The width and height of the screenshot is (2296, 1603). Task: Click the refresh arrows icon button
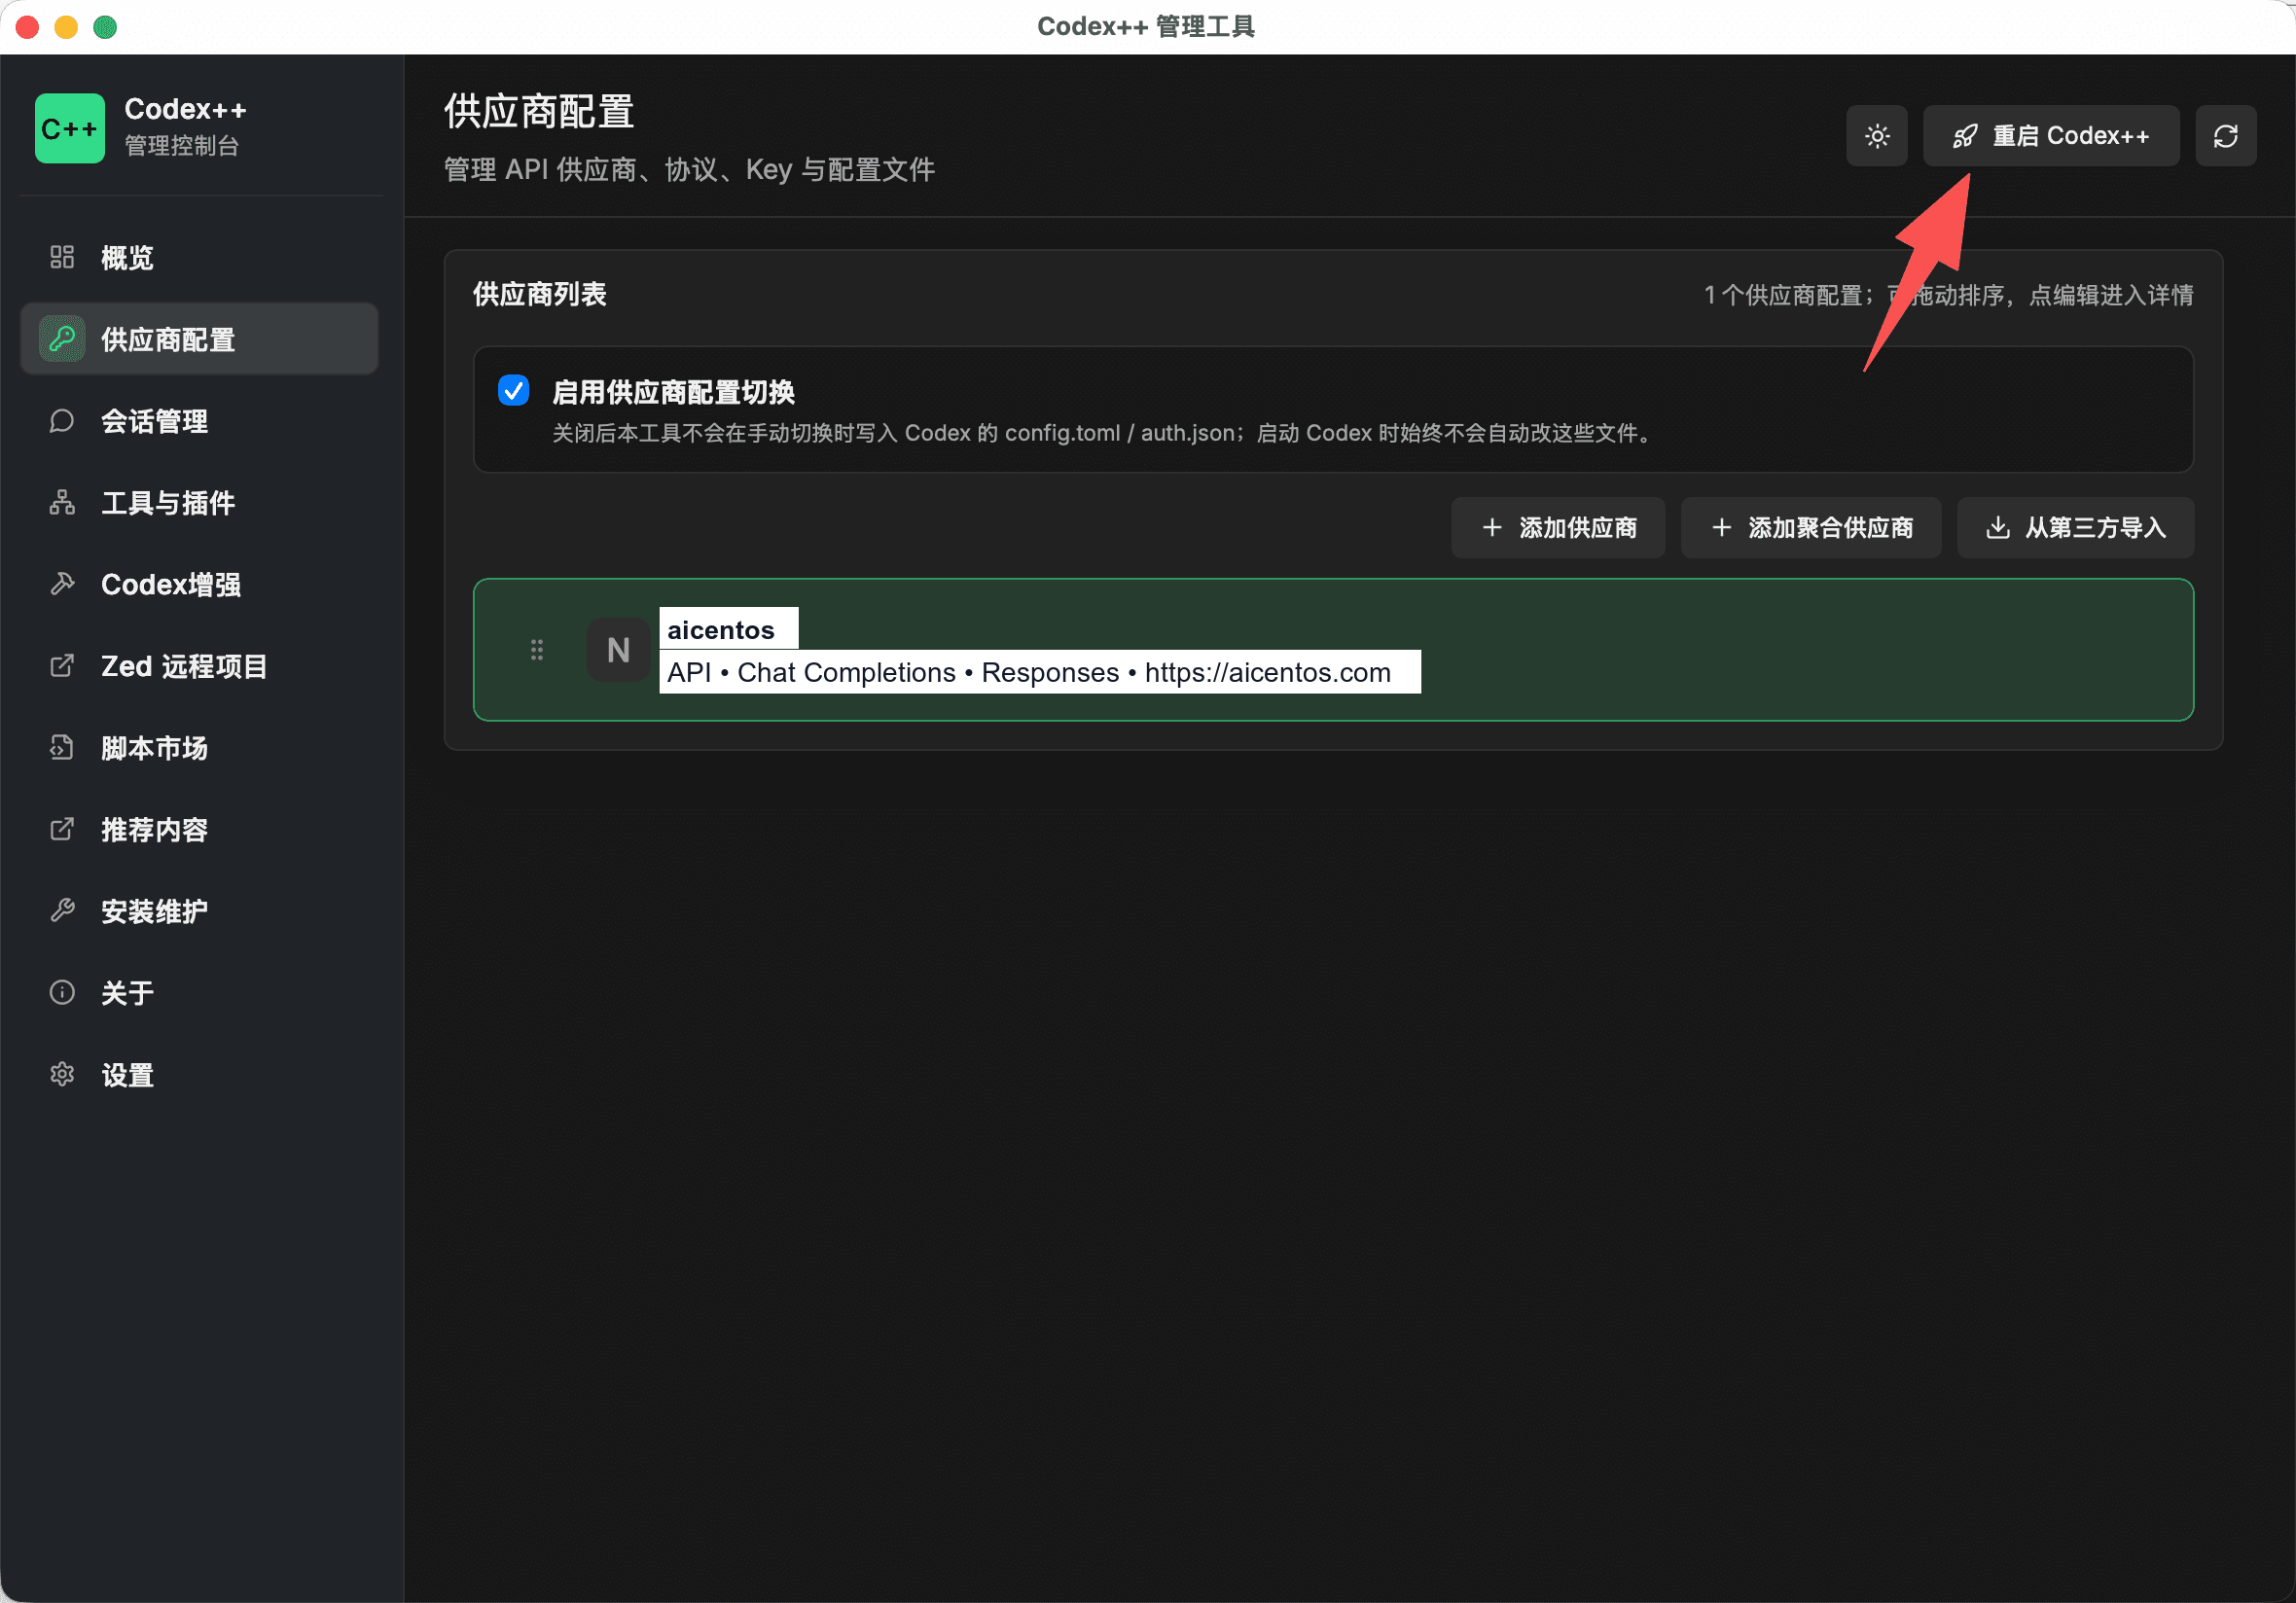2226,136
